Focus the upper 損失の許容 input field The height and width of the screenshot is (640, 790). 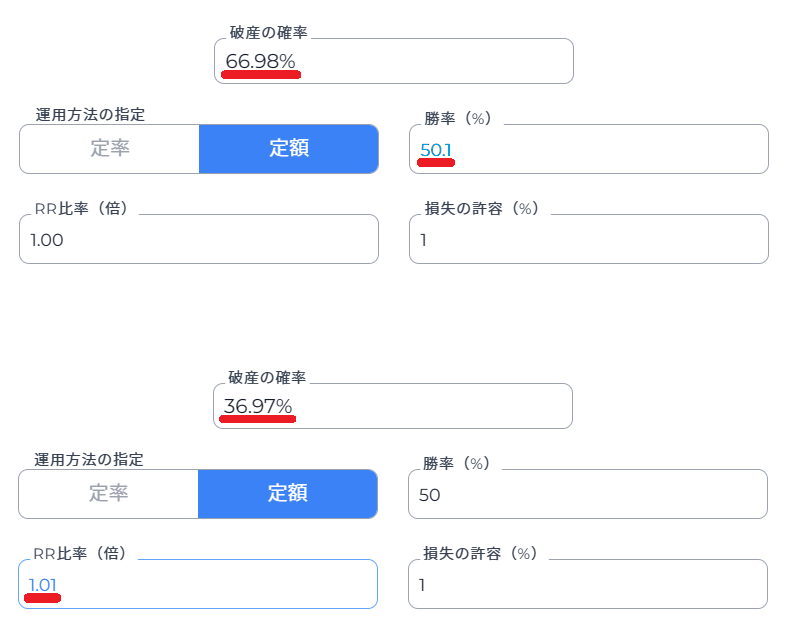[588, 239]
